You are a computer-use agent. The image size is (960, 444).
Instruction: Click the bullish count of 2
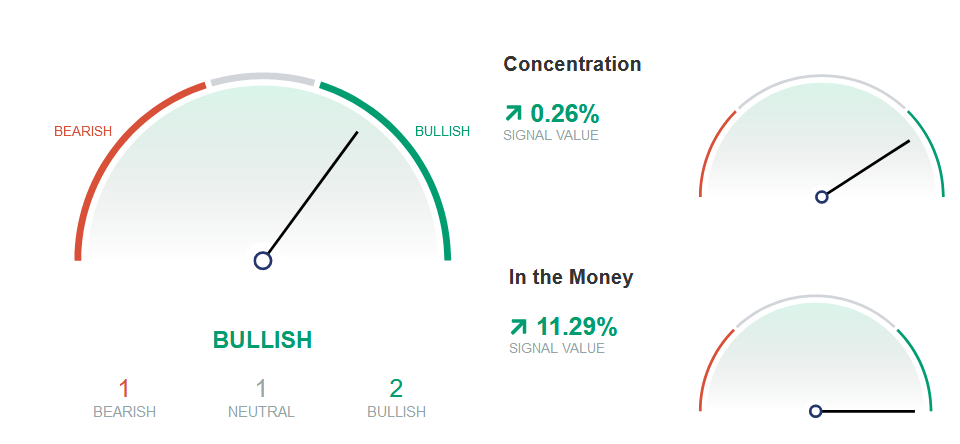click(x=396, y=388)
